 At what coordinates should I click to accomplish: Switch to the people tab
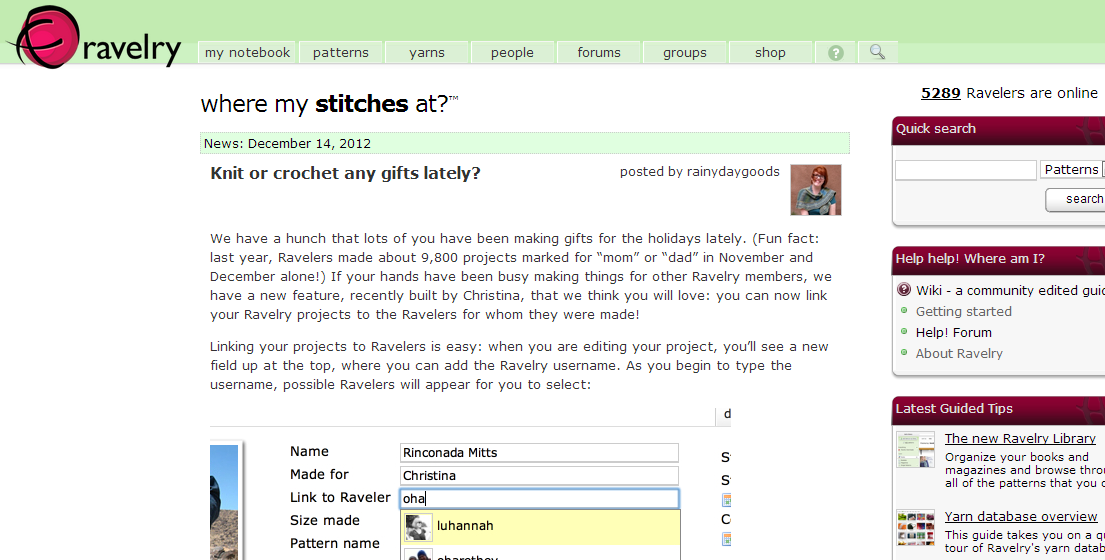click(x=512, y=53)
